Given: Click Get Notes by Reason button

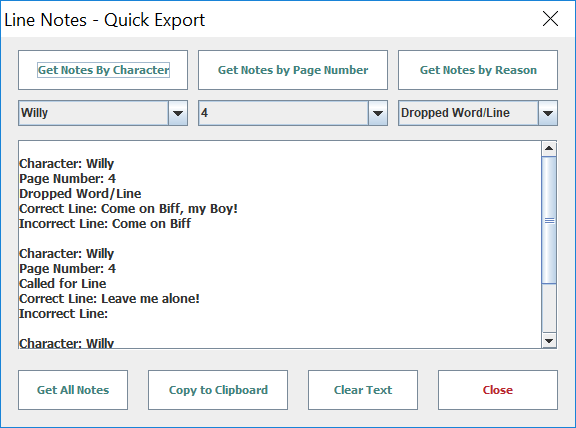Looking at the screenshot, I should point(478,70).
